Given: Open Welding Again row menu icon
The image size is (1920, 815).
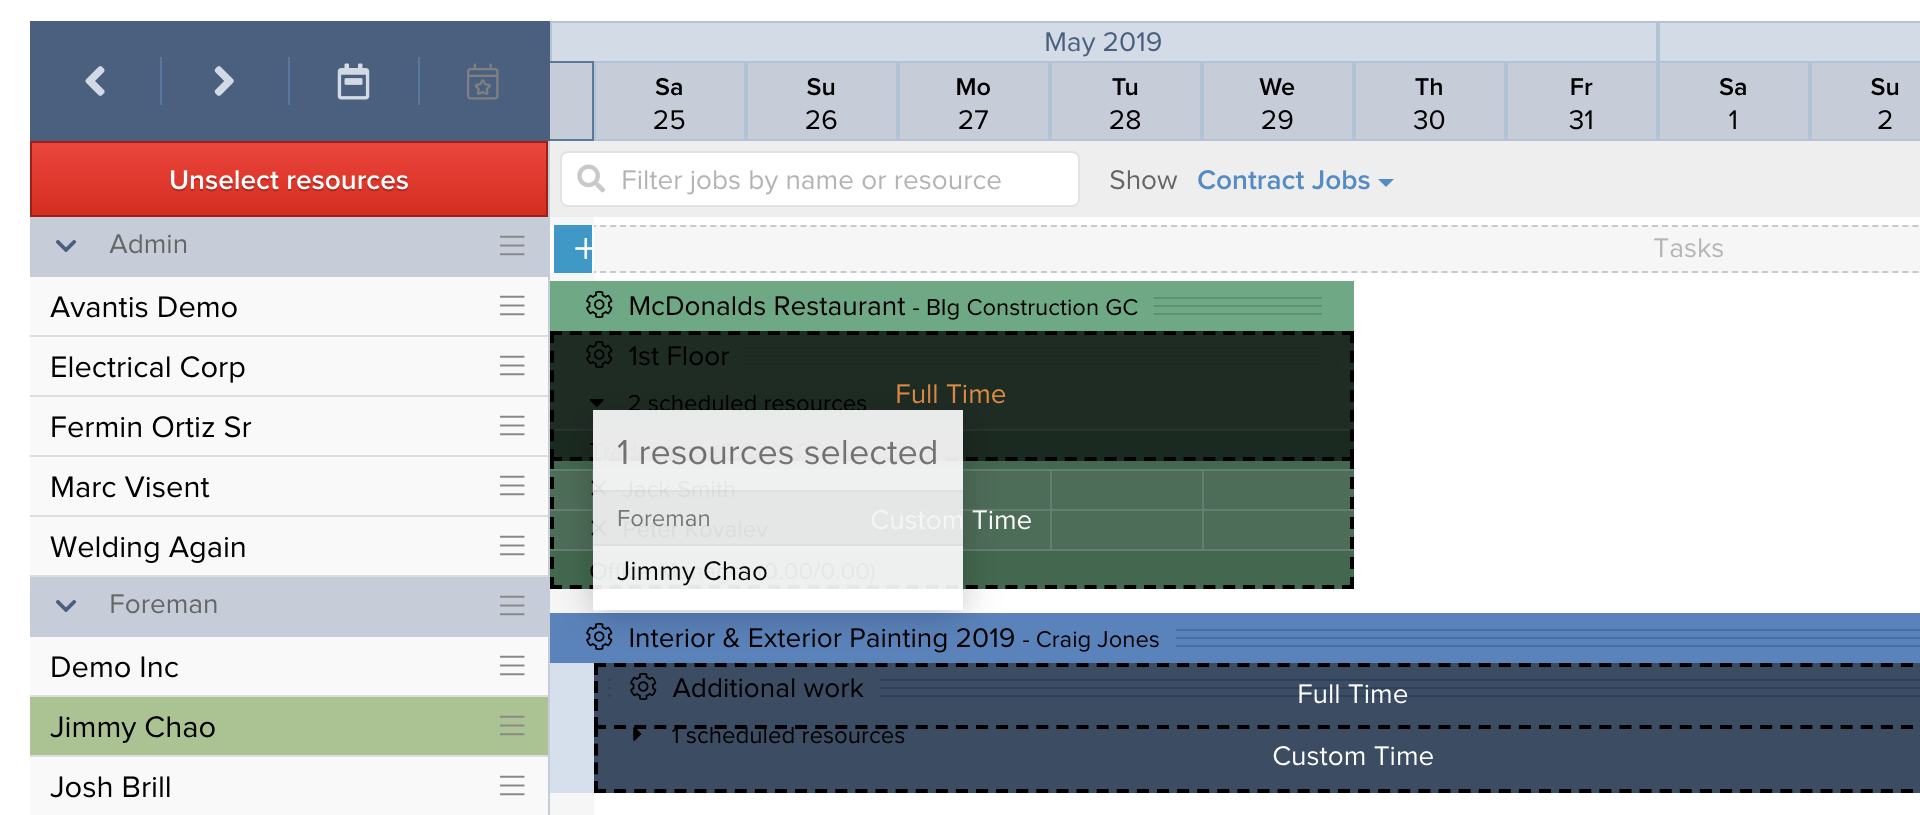Looking at the screenshot, I should [x=512, y=546].
